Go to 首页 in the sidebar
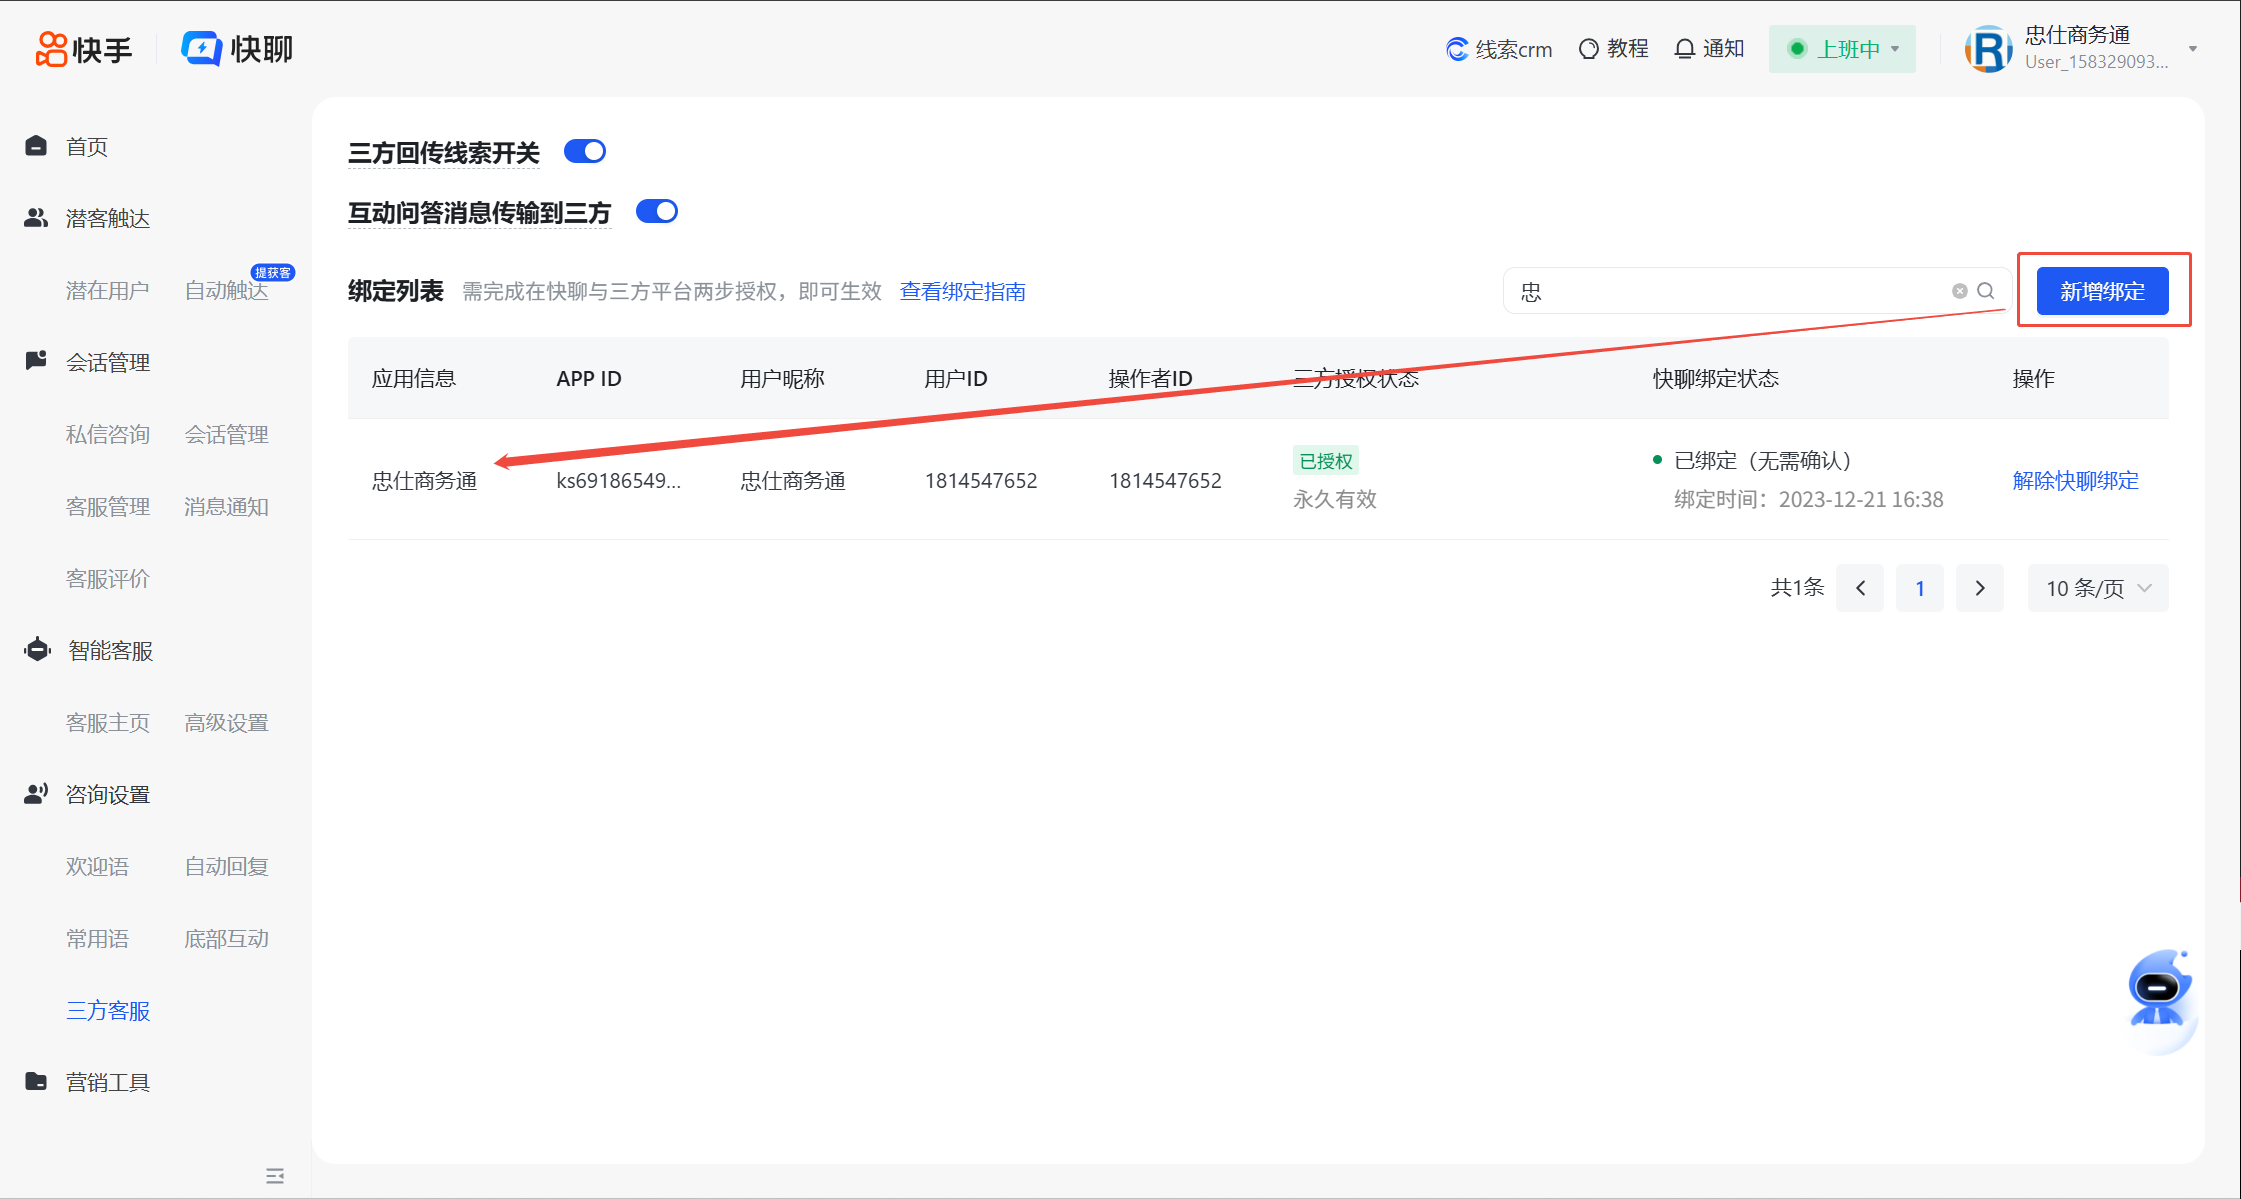Image resolution: width=2241 pixels, height=1199 pixels. 87,147
